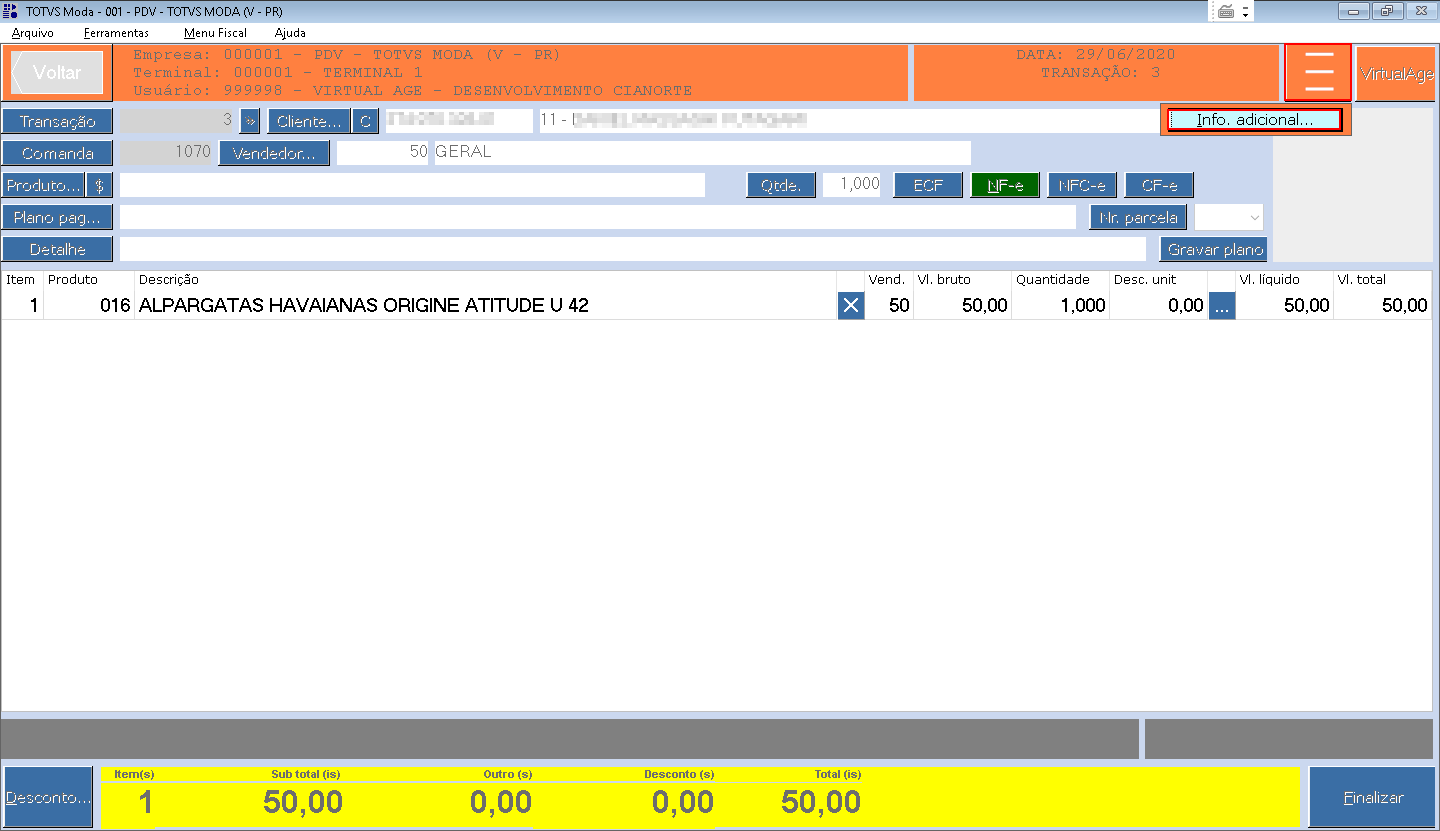Focus the product code input field
Image resolution: width=1440 pixels, height=831 pixels.
coord(412,185)
